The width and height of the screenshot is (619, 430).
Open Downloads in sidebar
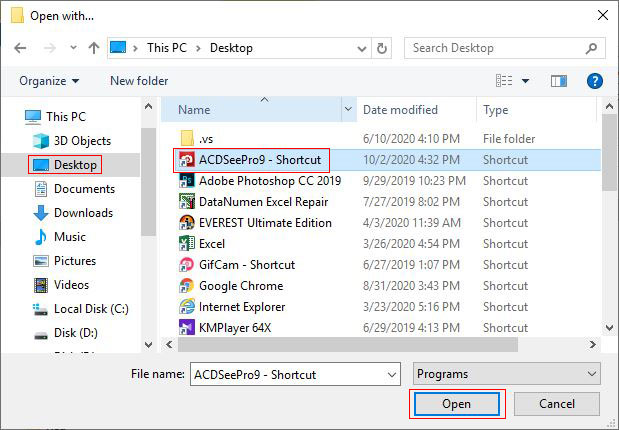[x=73, y=213]
